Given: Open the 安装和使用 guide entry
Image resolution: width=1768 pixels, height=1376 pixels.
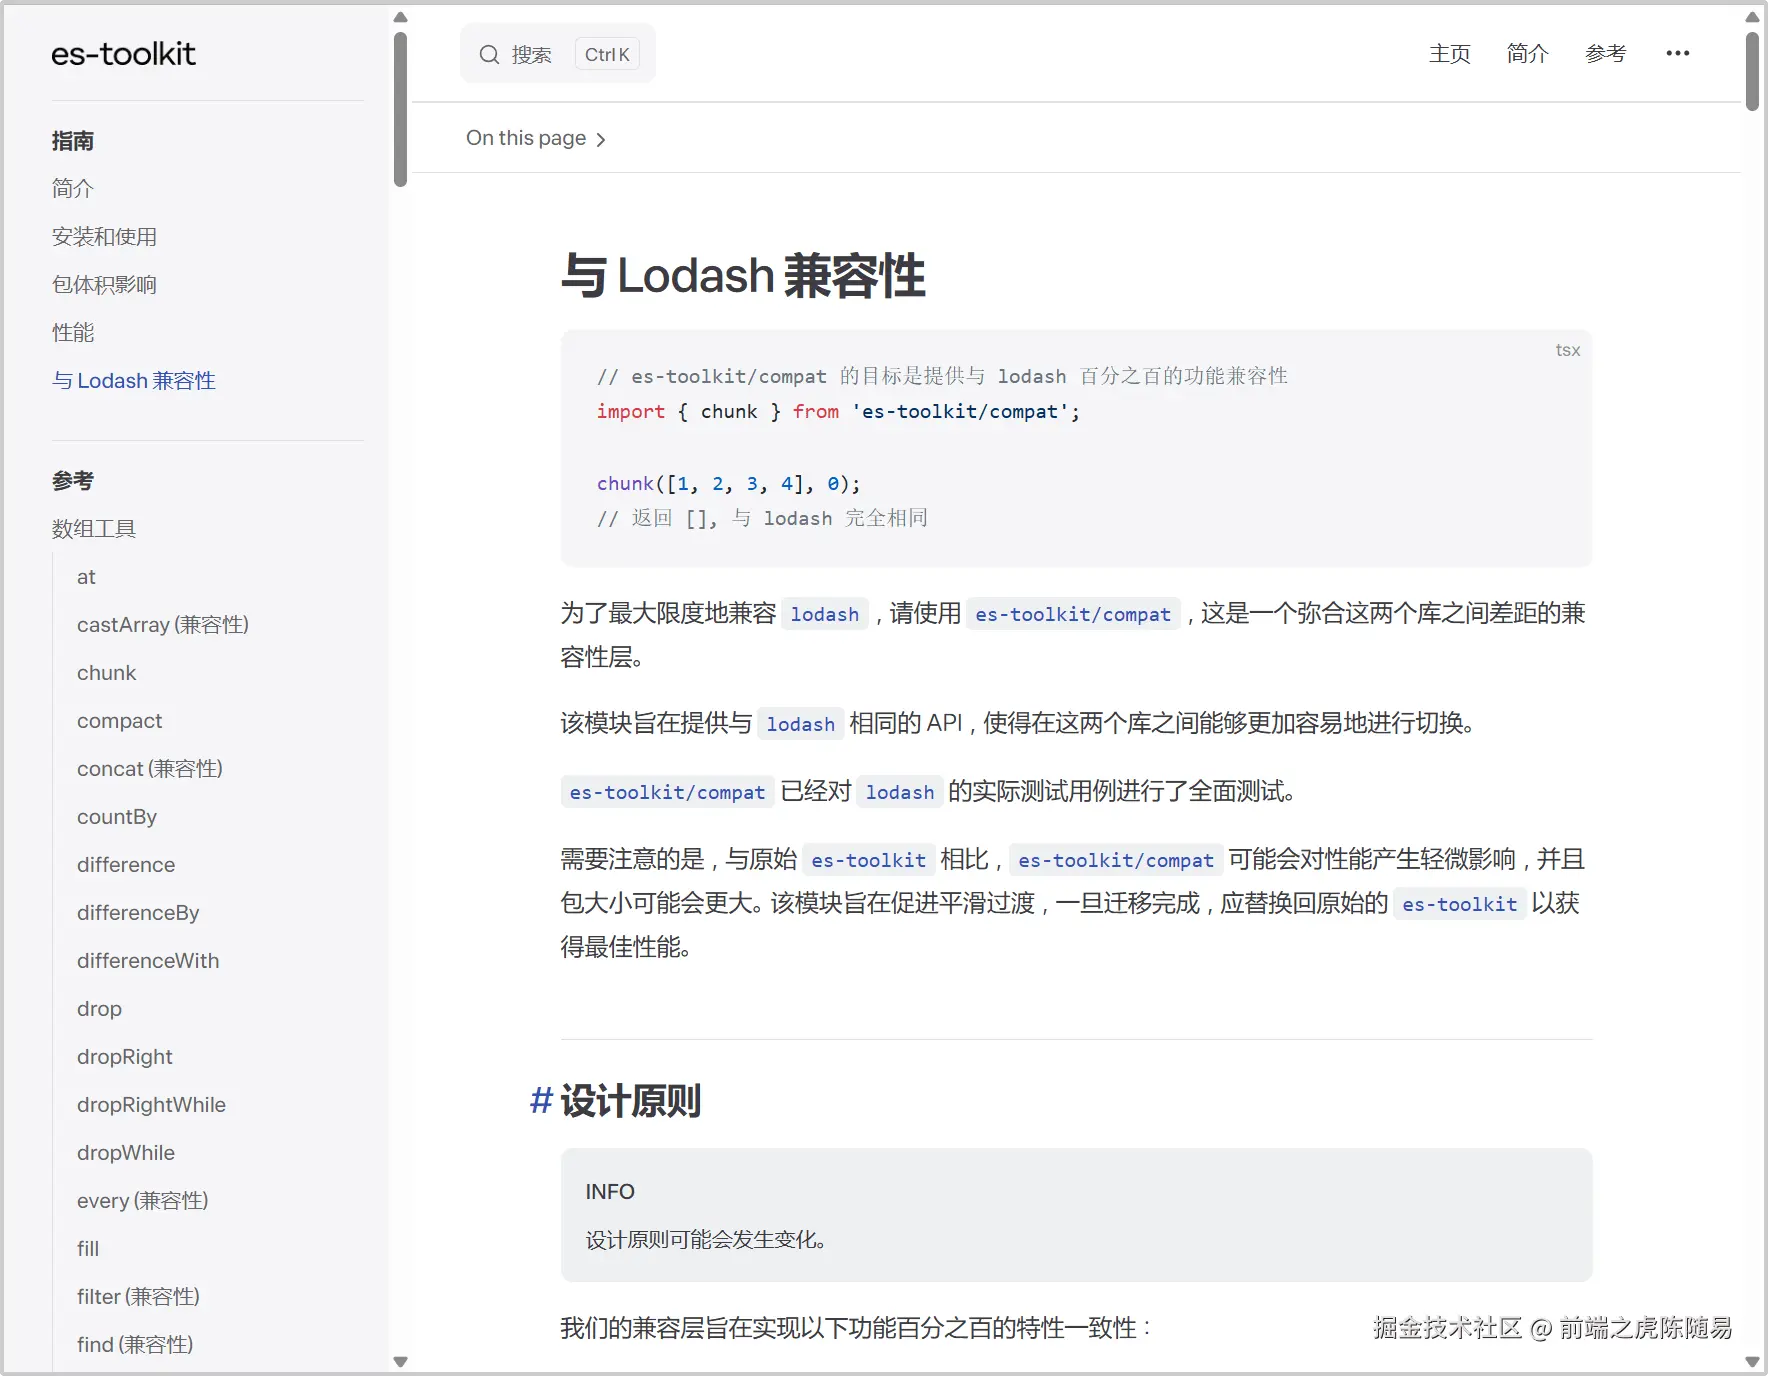Looking at the screenshot, I should [x=104, y=236].
